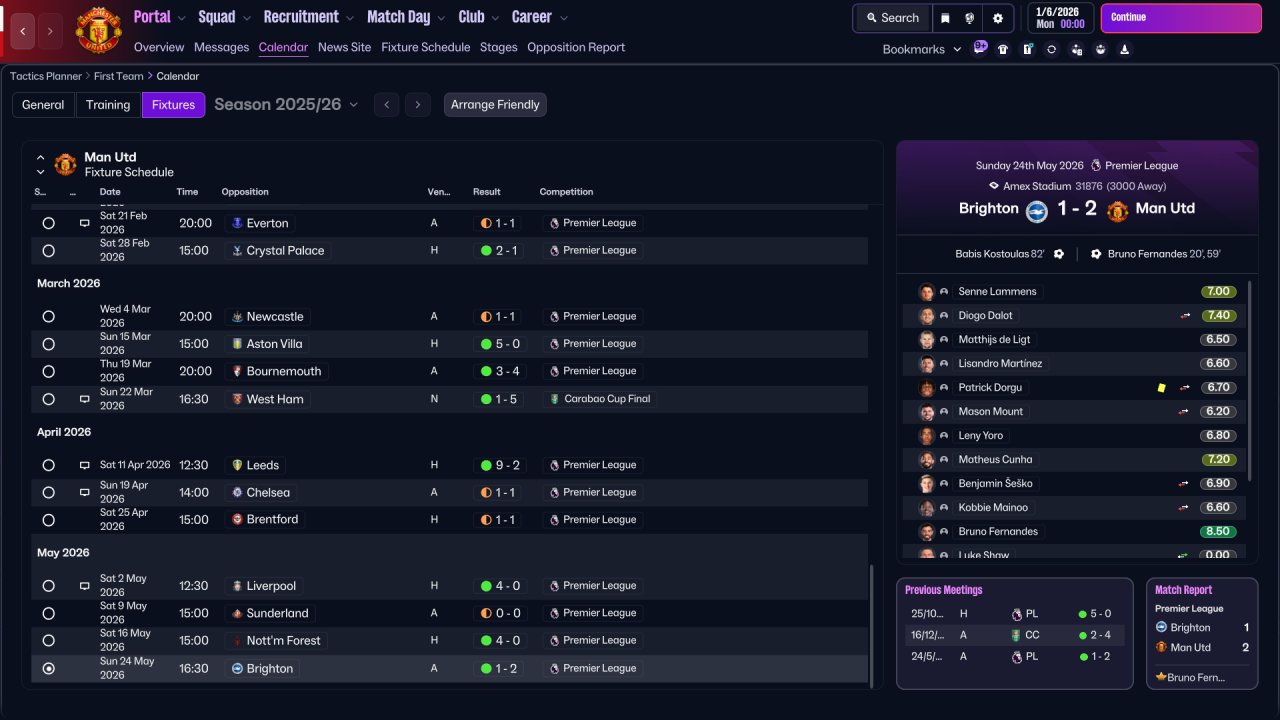Switch to the Stages tab
The height and width of the screenshot is (720, 1280).
[x=498, y=47]
